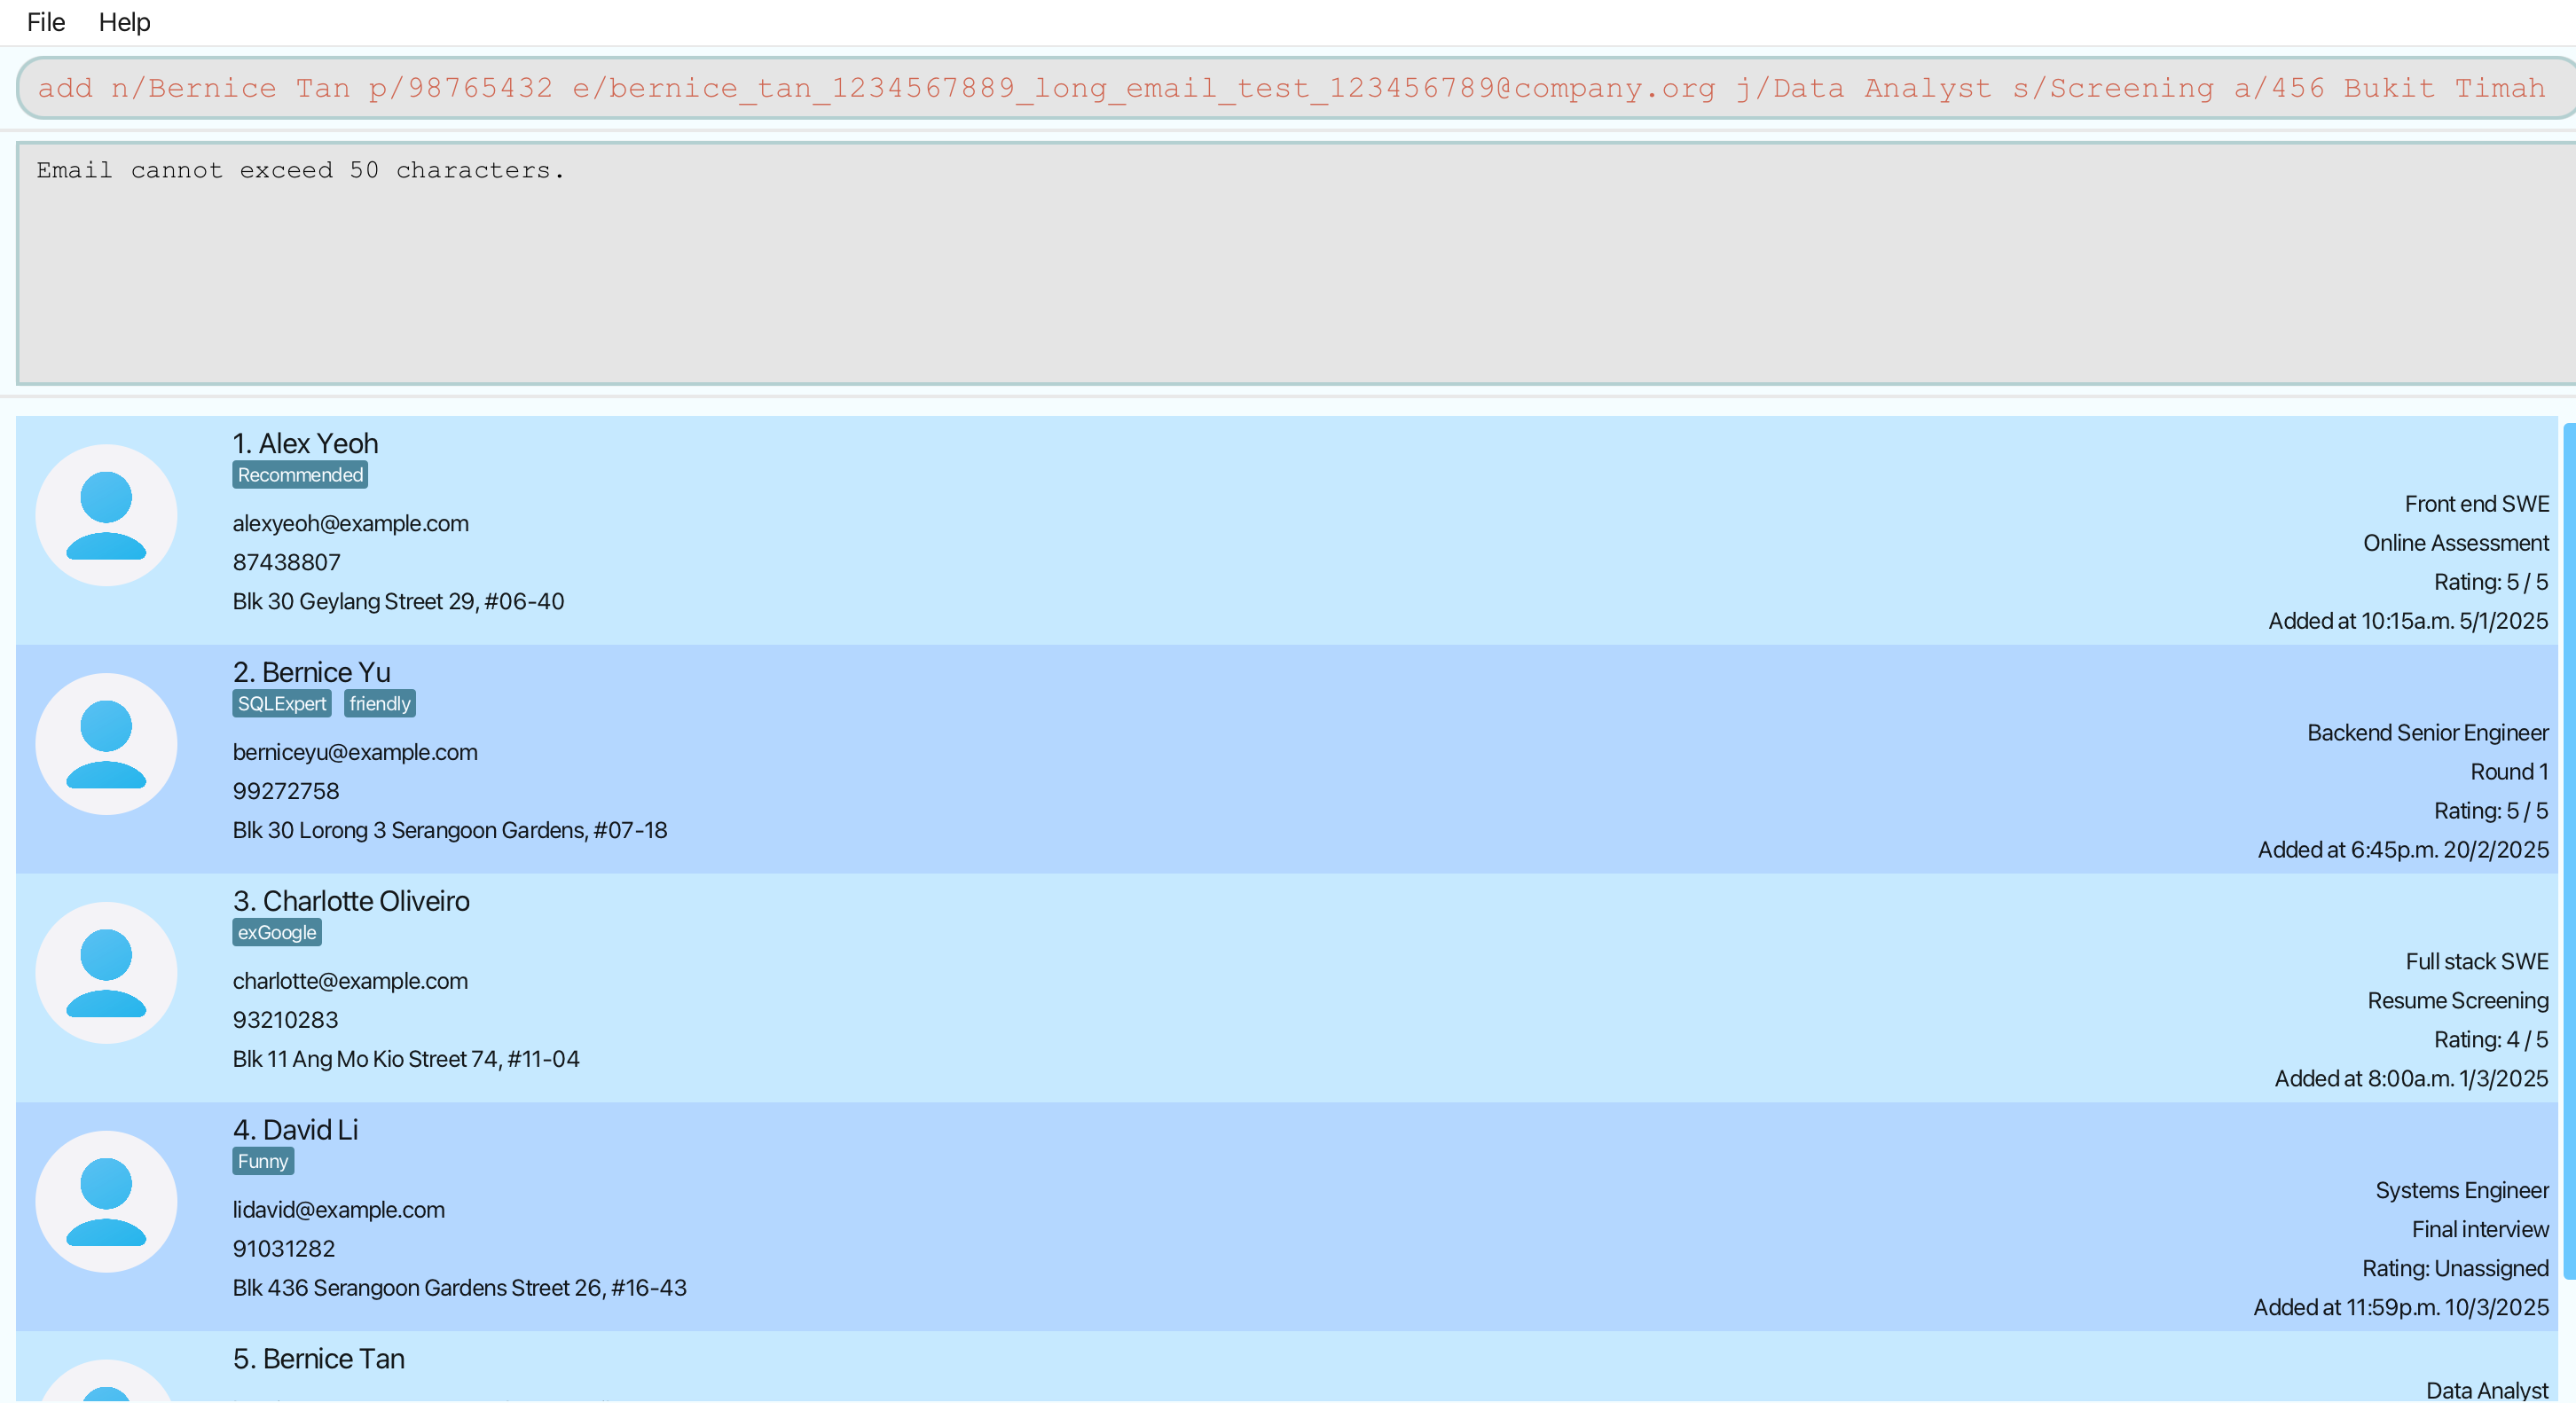Click David Li's avatar icon
The width and height of the screenshot is (2576, 1403).
[106, 1202]
